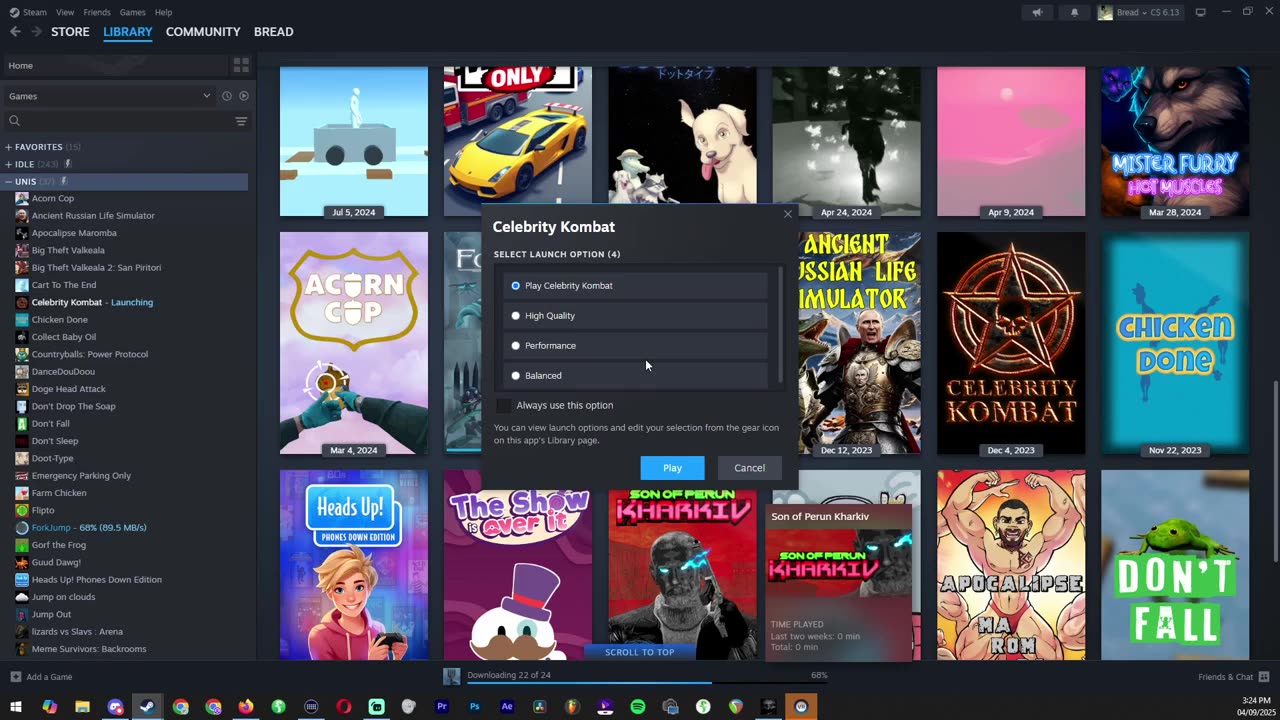The height and width of the screenshot is (720, 1280).
Task: Click the Acorn Cop icon in the sidebar
Action: coord(22,198)
